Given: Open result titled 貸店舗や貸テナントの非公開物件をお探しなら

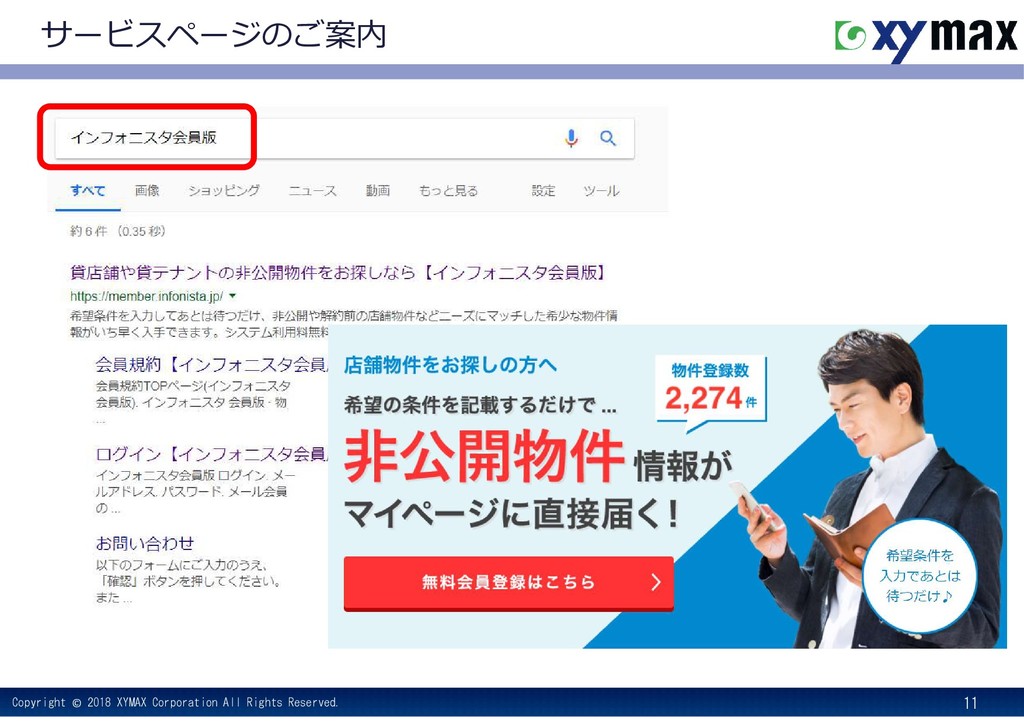Looking at the screenshot, I should [338, 272].
